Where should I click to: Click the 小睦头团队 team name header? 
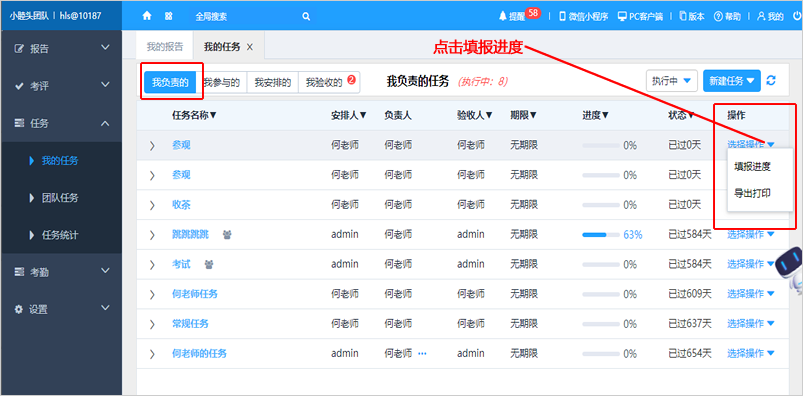pos(30,16)
